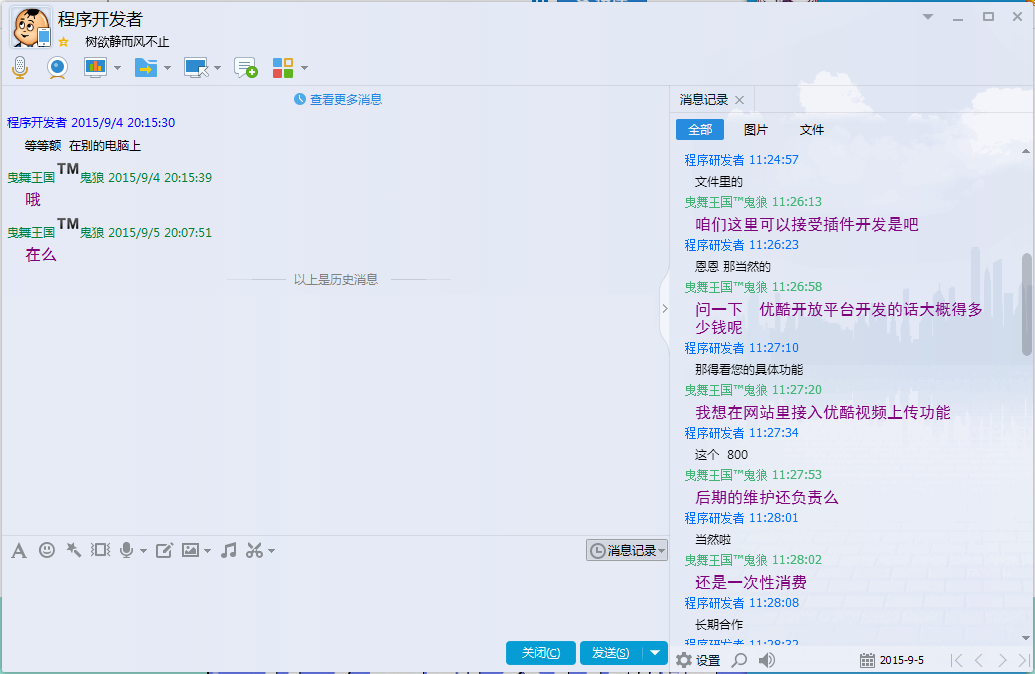1035x674 pixels.
Task: Expand the apps grid dropdown arrow
Action: 304,68
